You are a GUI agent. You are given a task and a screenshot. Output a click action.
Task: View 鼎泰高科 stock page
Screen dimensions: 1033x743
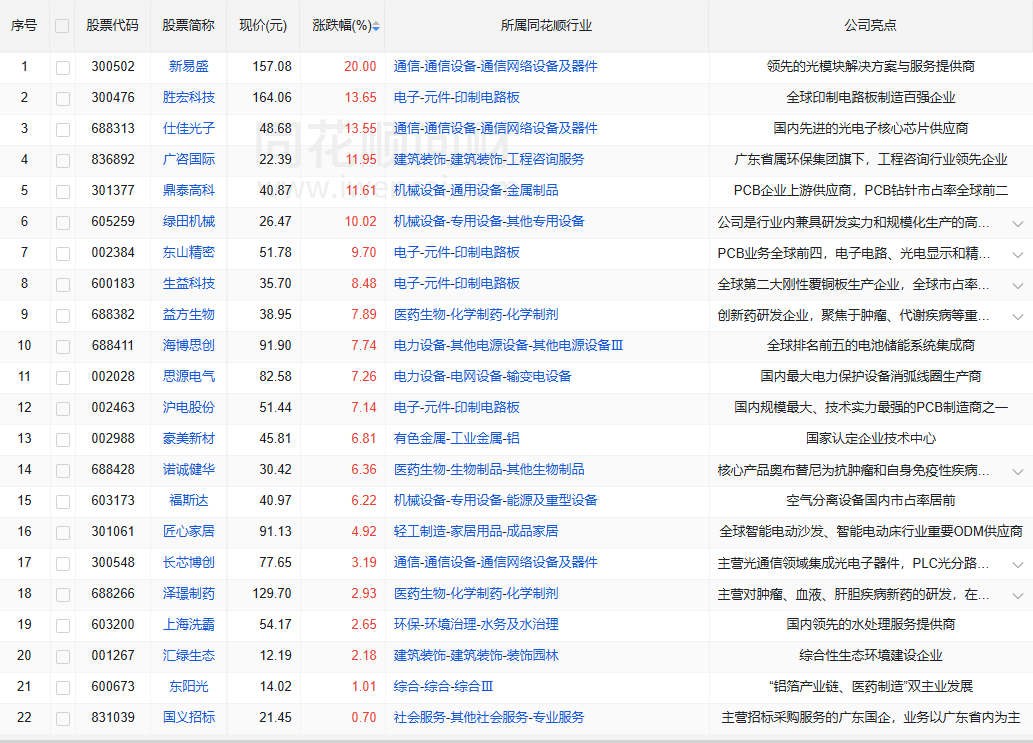point(188,190)
